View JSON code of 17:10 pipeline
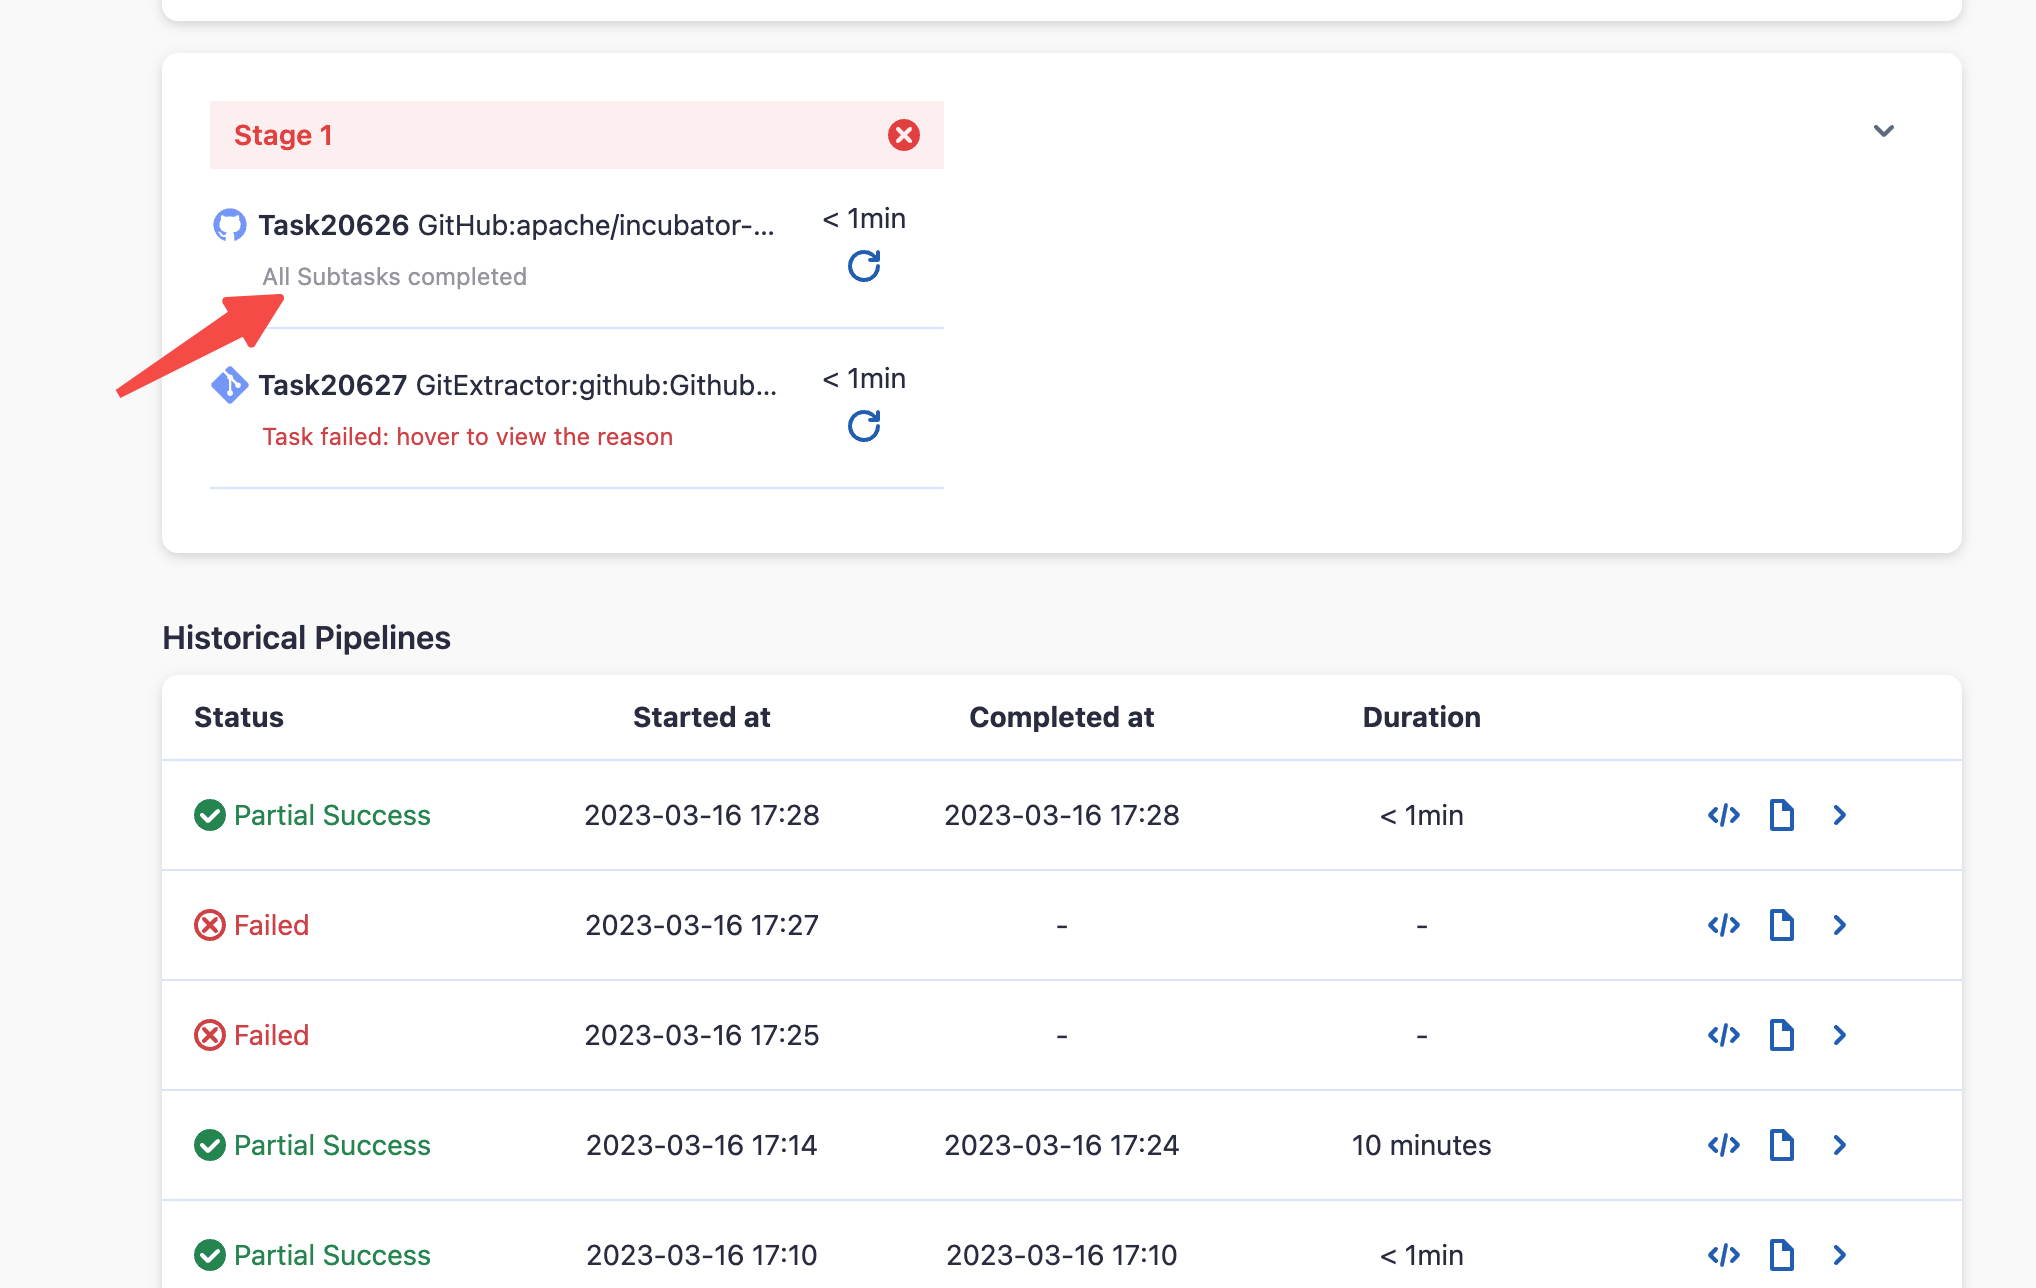 1724,1255
